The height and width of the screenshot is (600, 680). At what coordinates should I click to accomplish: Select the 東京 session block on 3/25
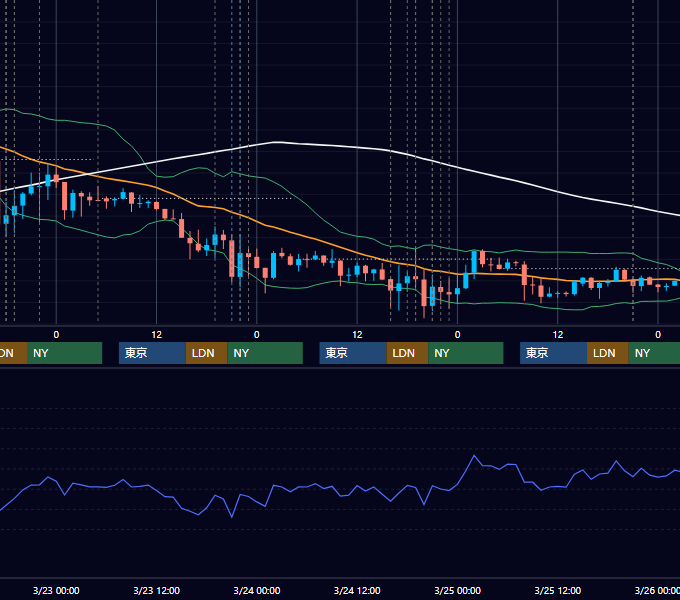coord(553,353)
